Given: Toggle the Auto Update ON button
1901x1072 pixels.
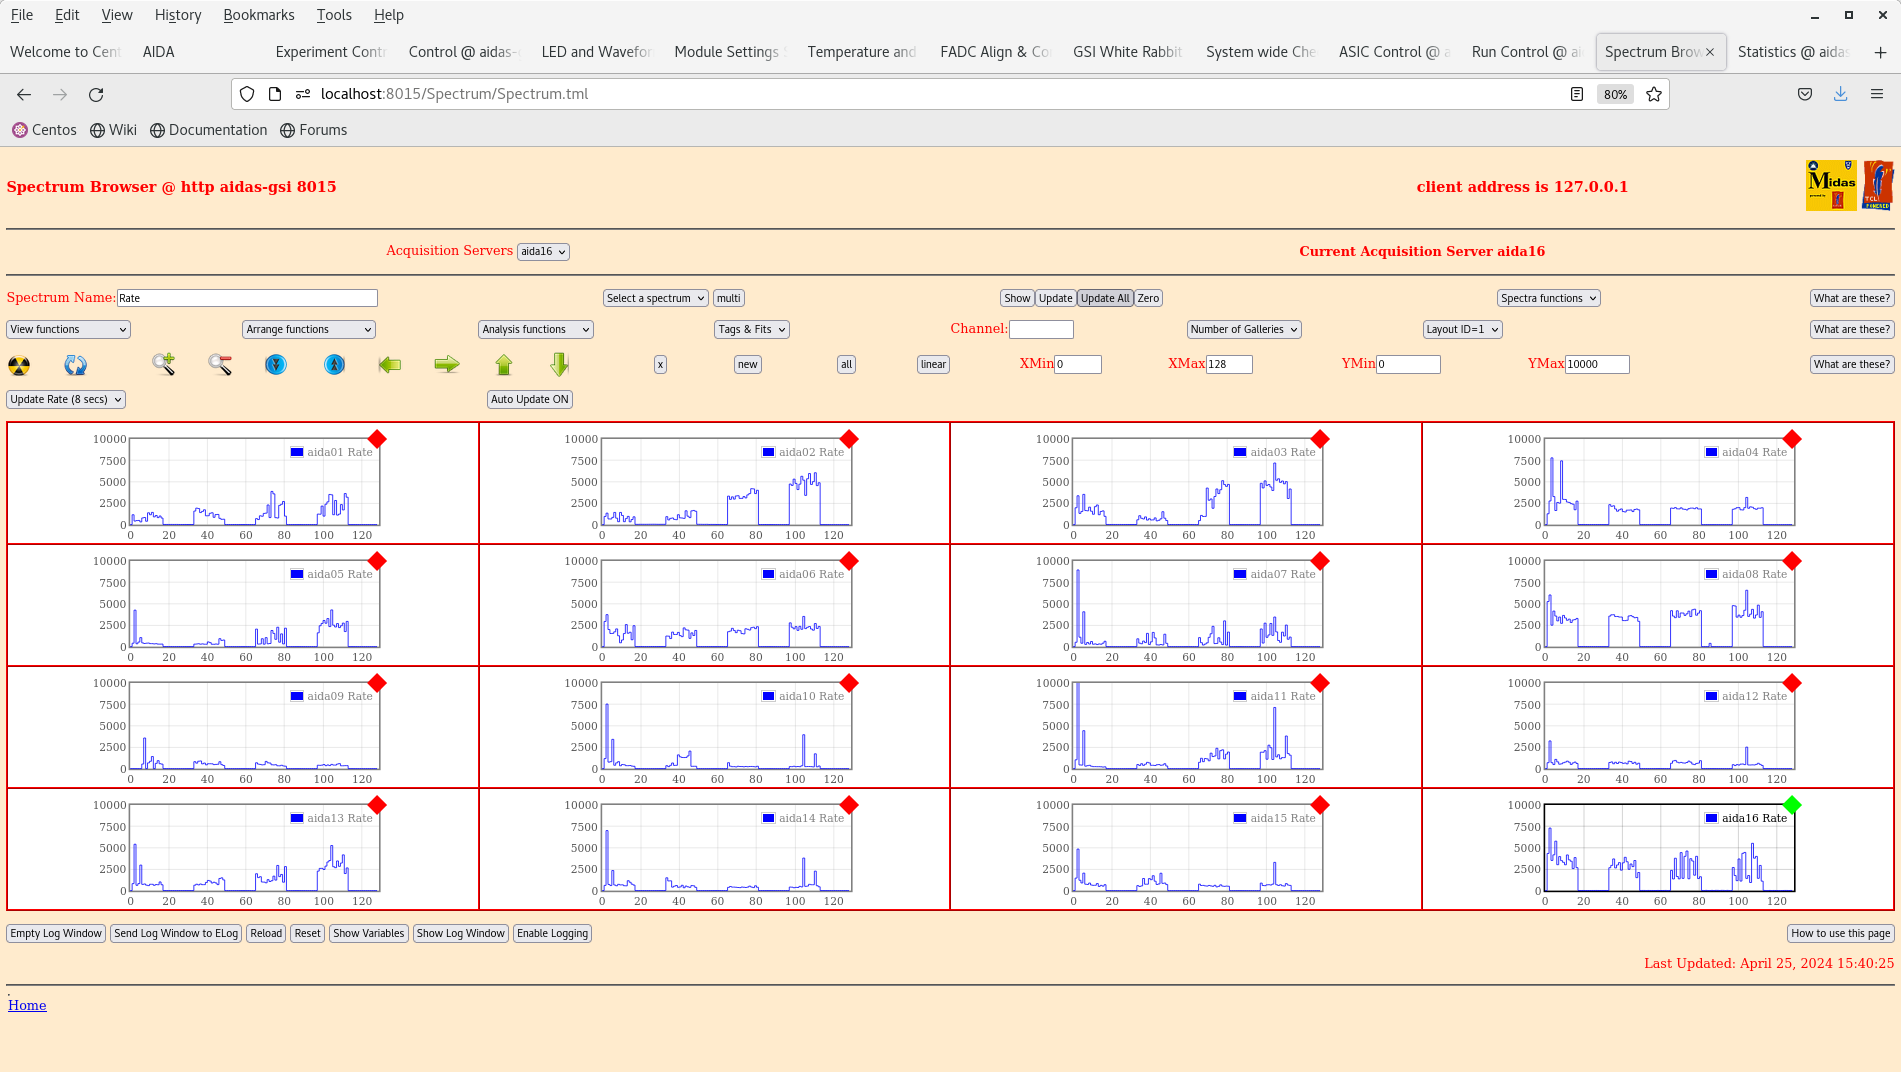Looking at the screenshot, I should pos(530,399).
